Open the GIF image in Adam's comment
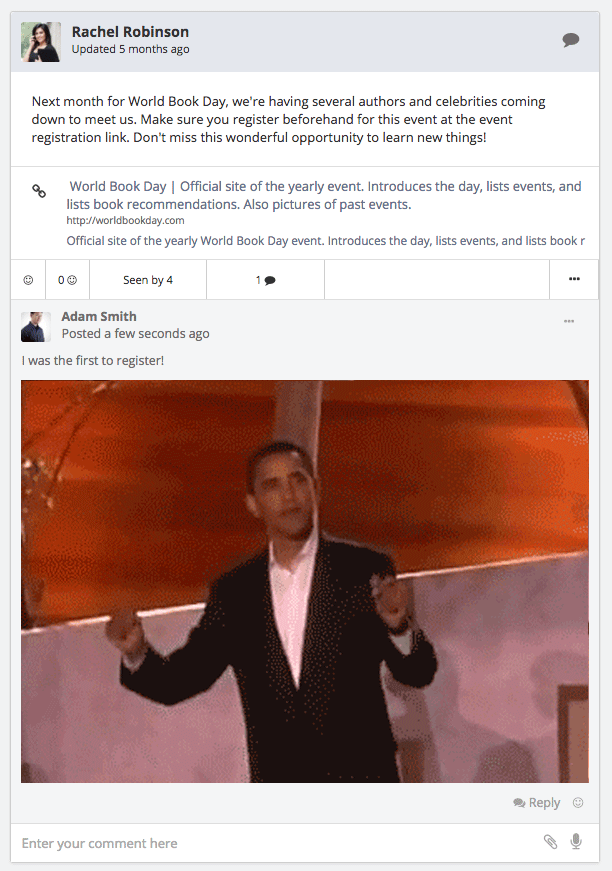Viewport: 612px width, 871px height. (x=305, y=581)
